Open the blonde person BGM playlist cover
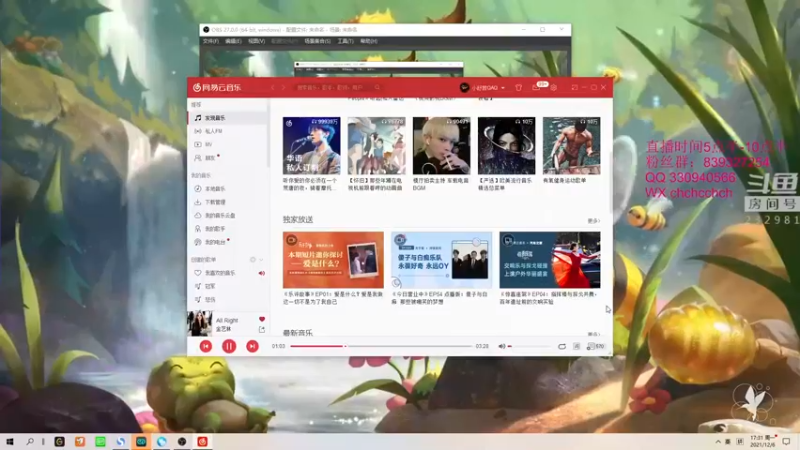Viewport: 800px width, 450px height. (441, 146)
